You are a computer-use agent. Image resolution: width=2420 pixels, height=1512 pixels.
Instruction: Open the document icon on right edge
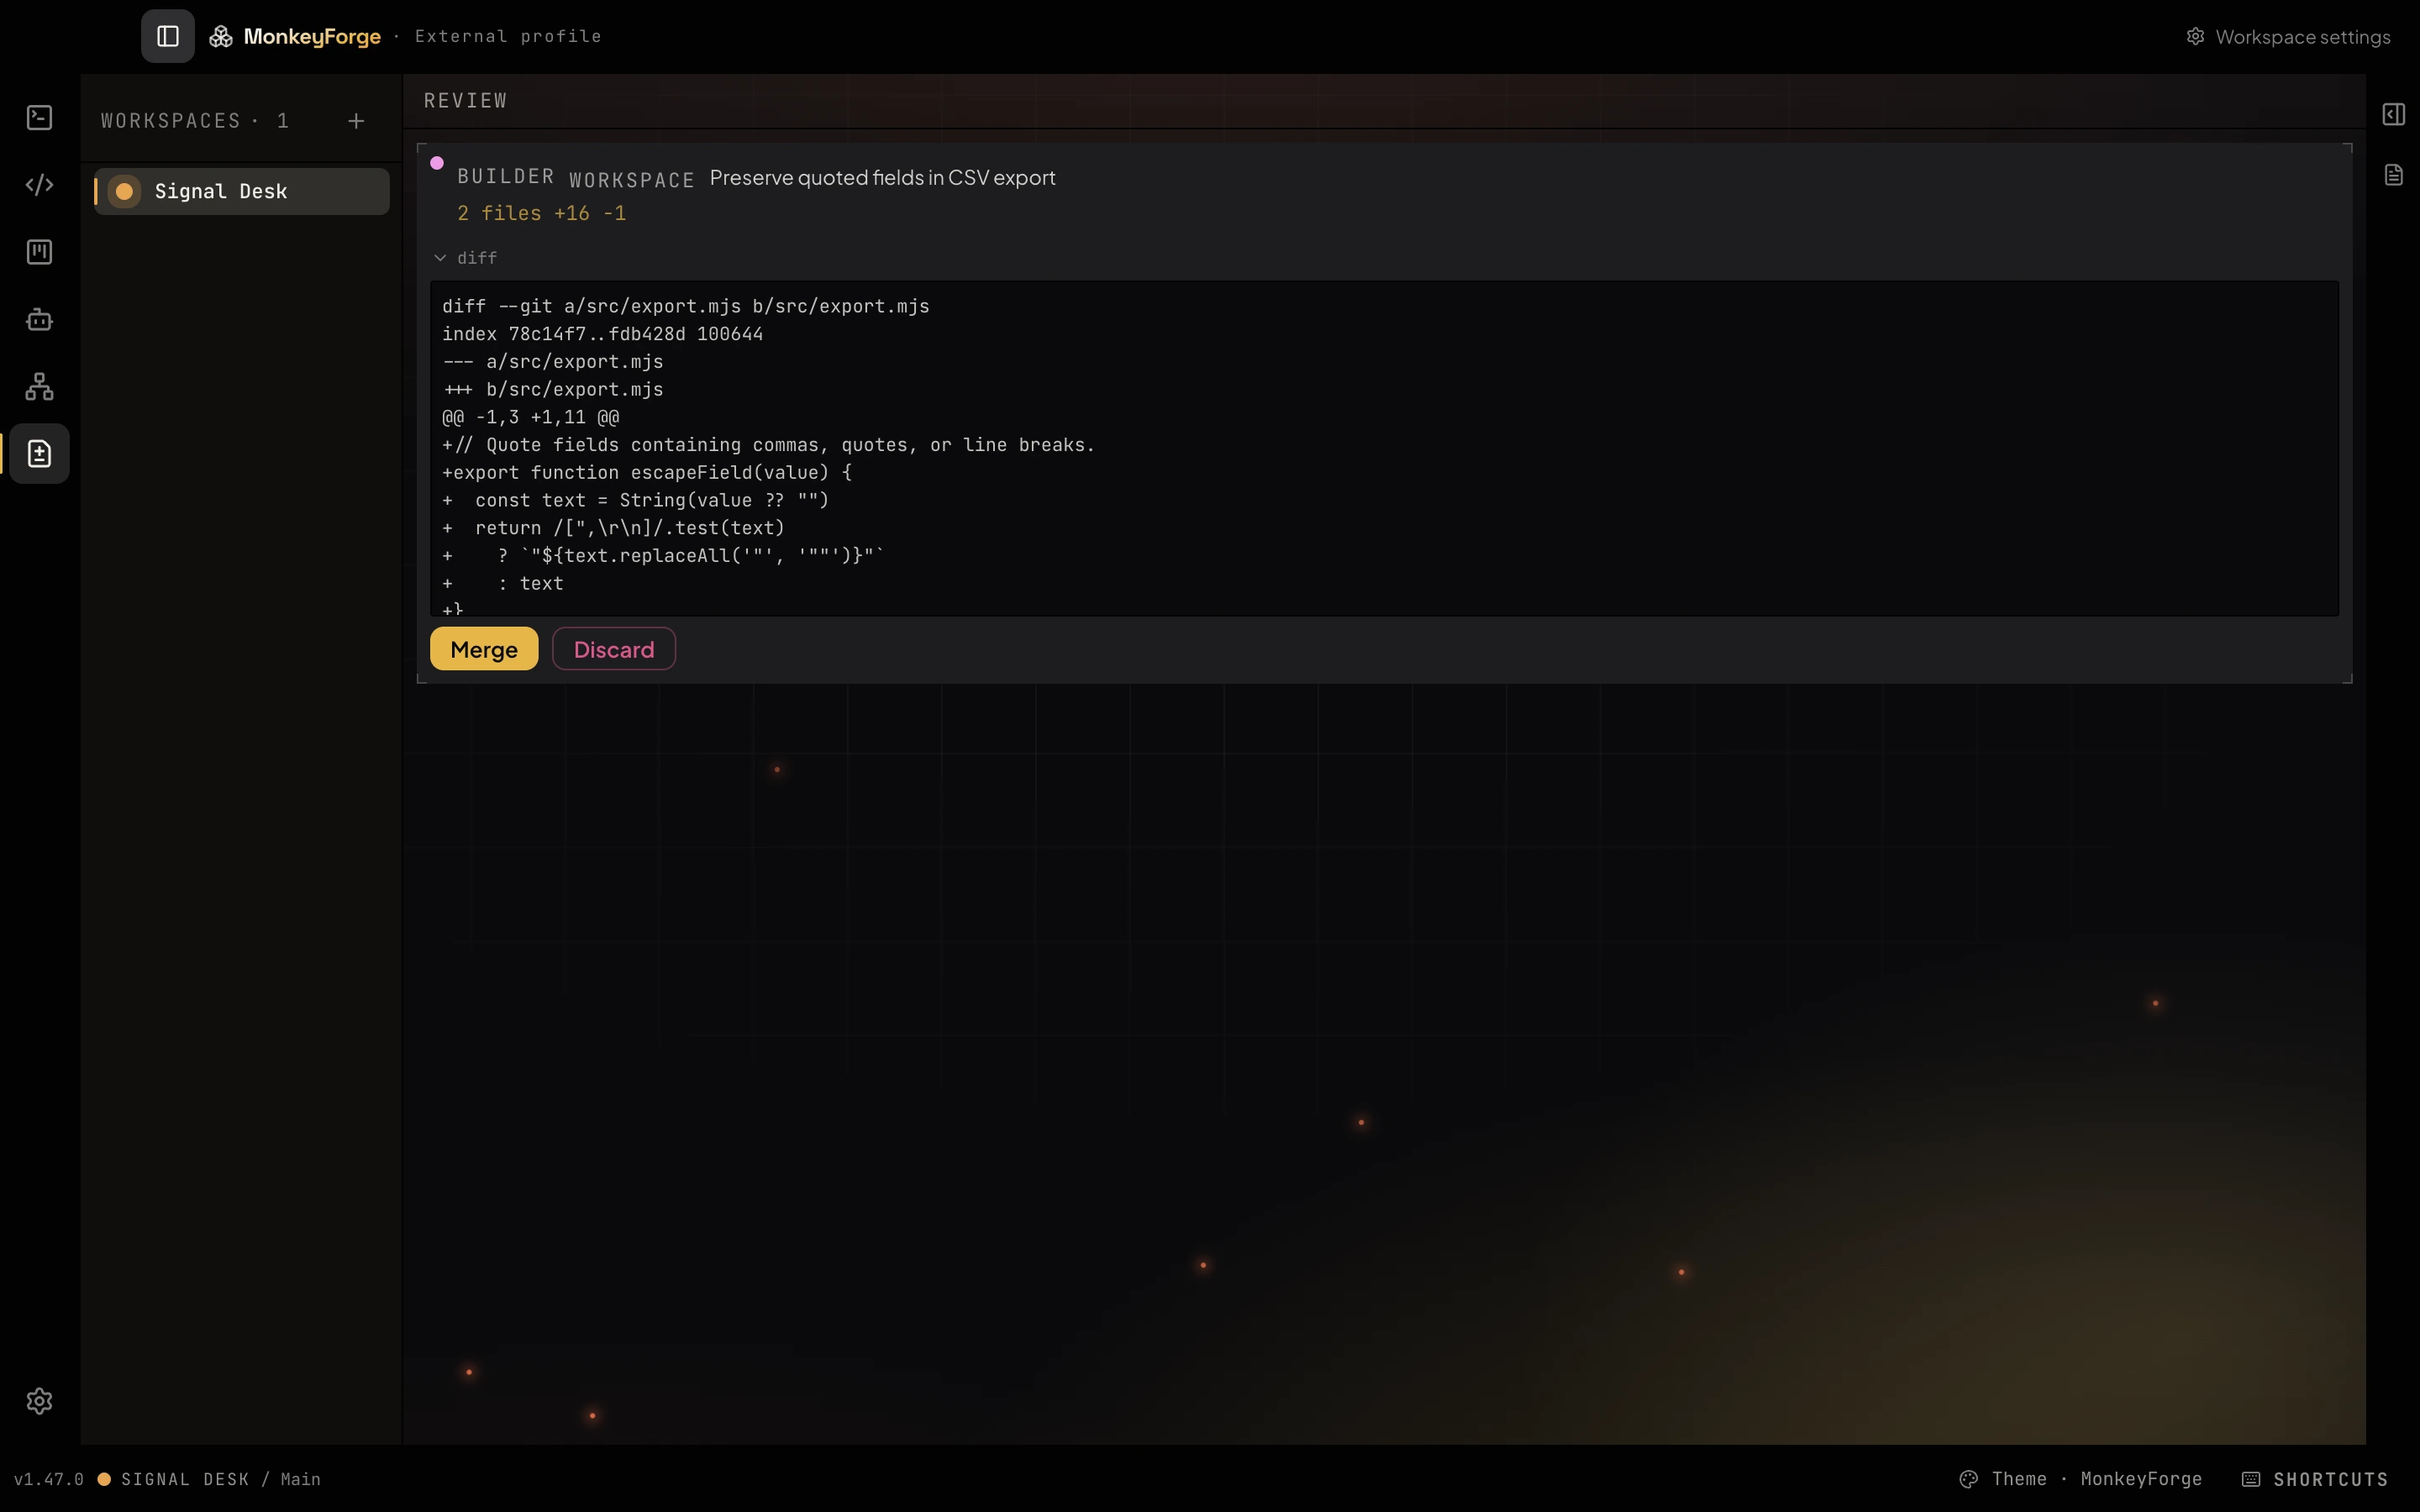(2393, 175)
